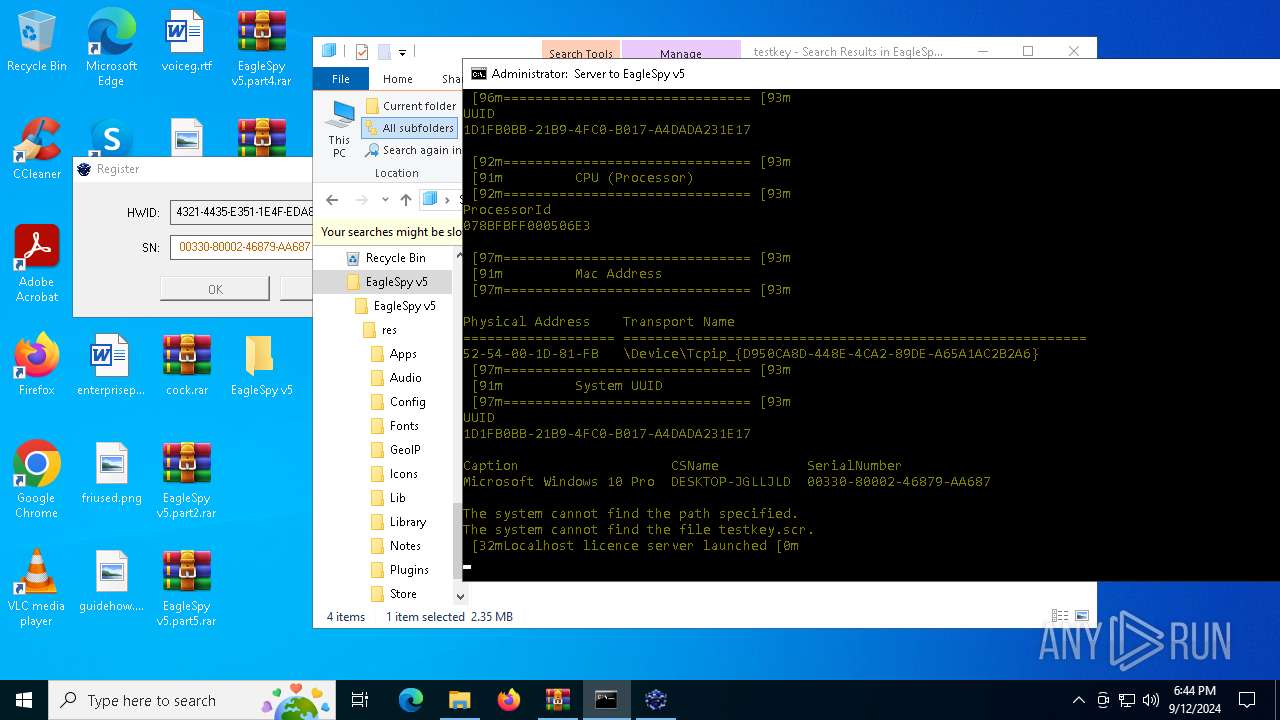Click Back arrow in File Explorer

coord(332,199)
